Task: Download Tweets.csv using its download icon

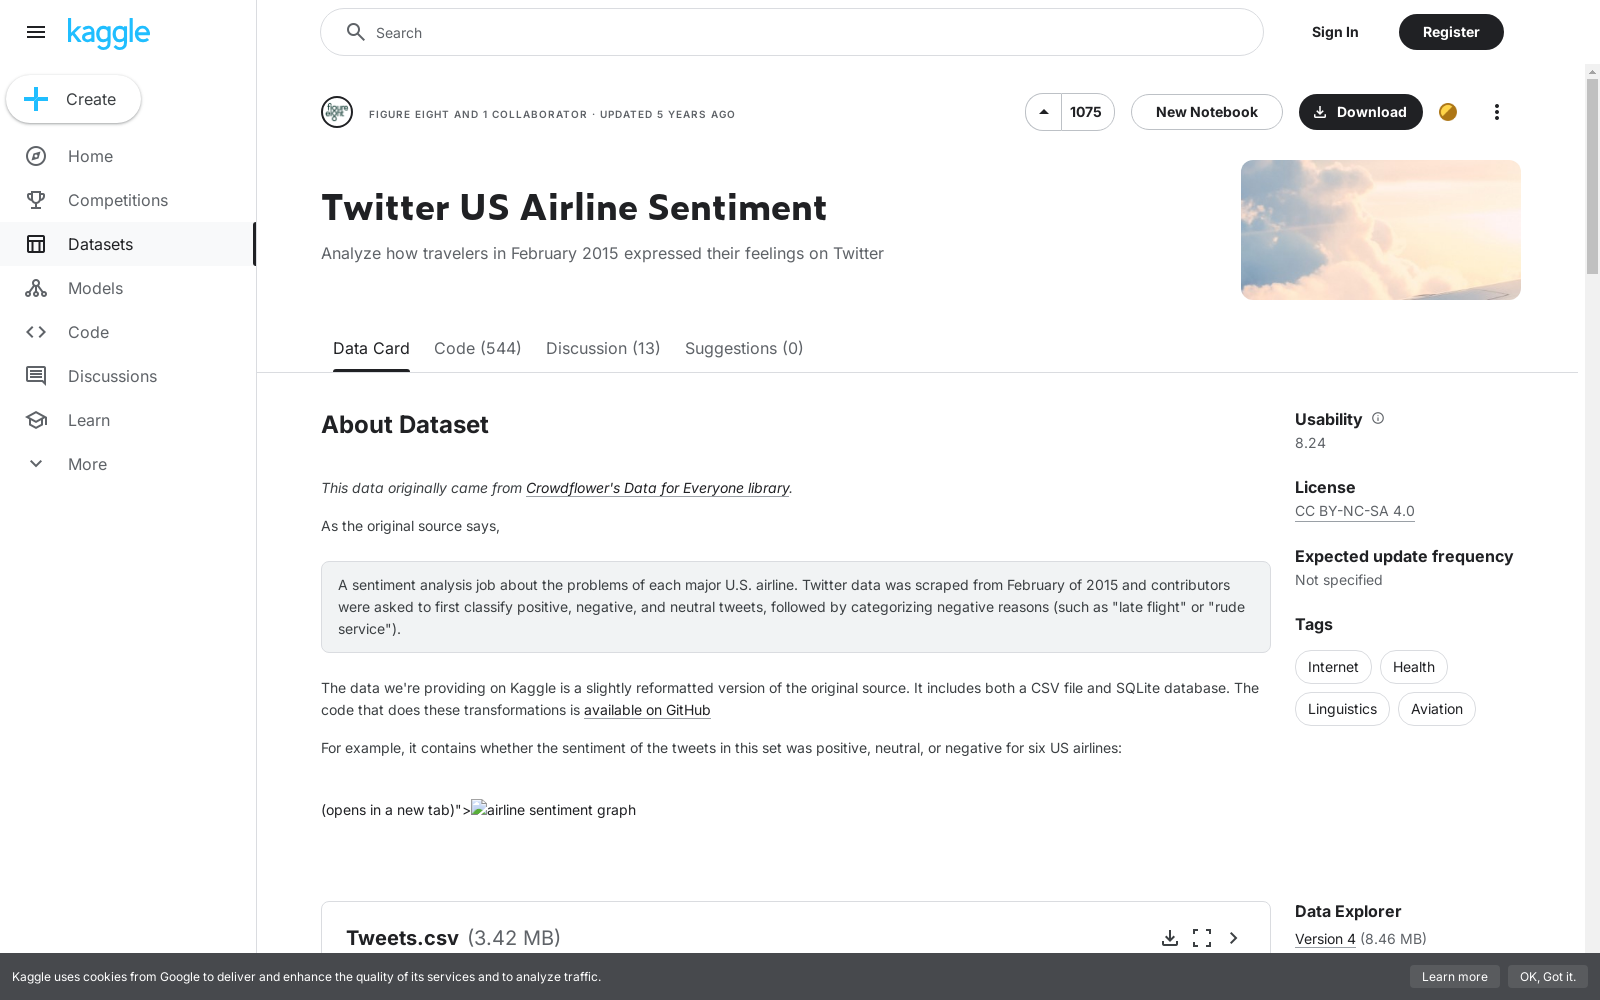Action: (x=1170, y=938)
